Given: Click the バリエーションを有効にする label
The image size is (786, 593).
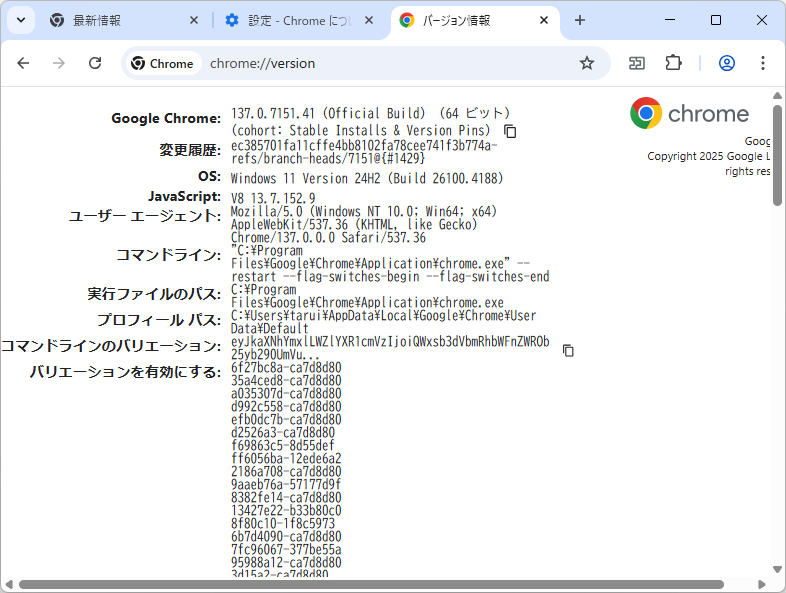Looking at the screenshot, I should [125, 372].
